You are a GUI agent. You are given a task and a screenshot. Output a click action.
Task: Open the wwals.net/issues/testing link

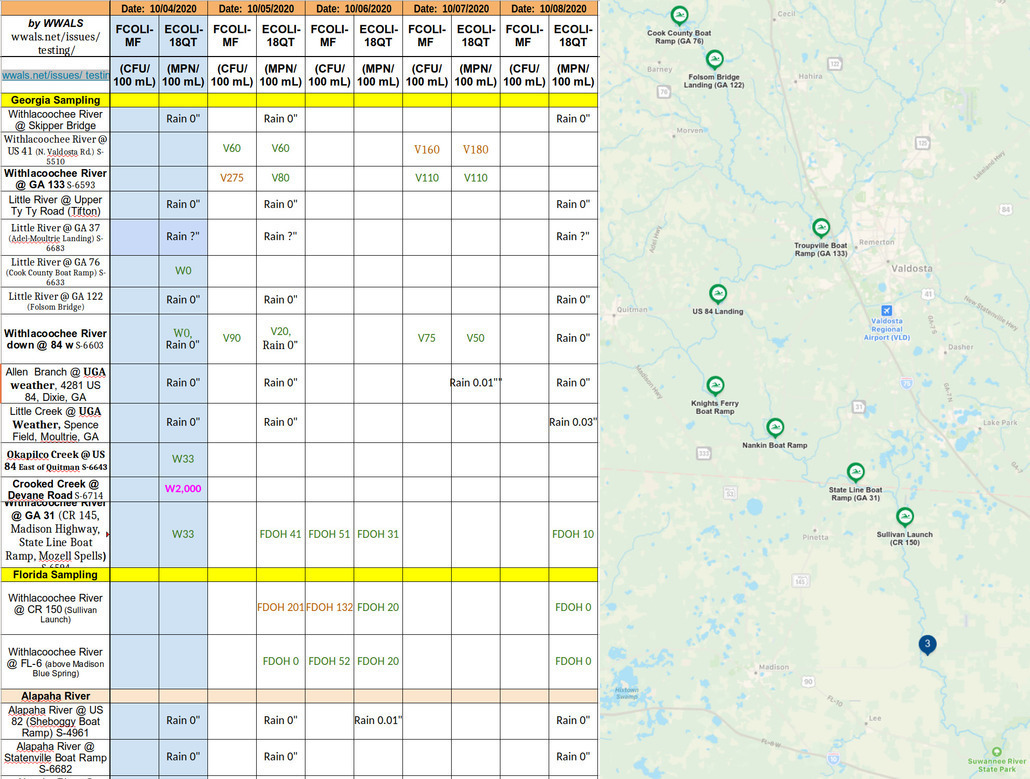(x=55, y=75)
